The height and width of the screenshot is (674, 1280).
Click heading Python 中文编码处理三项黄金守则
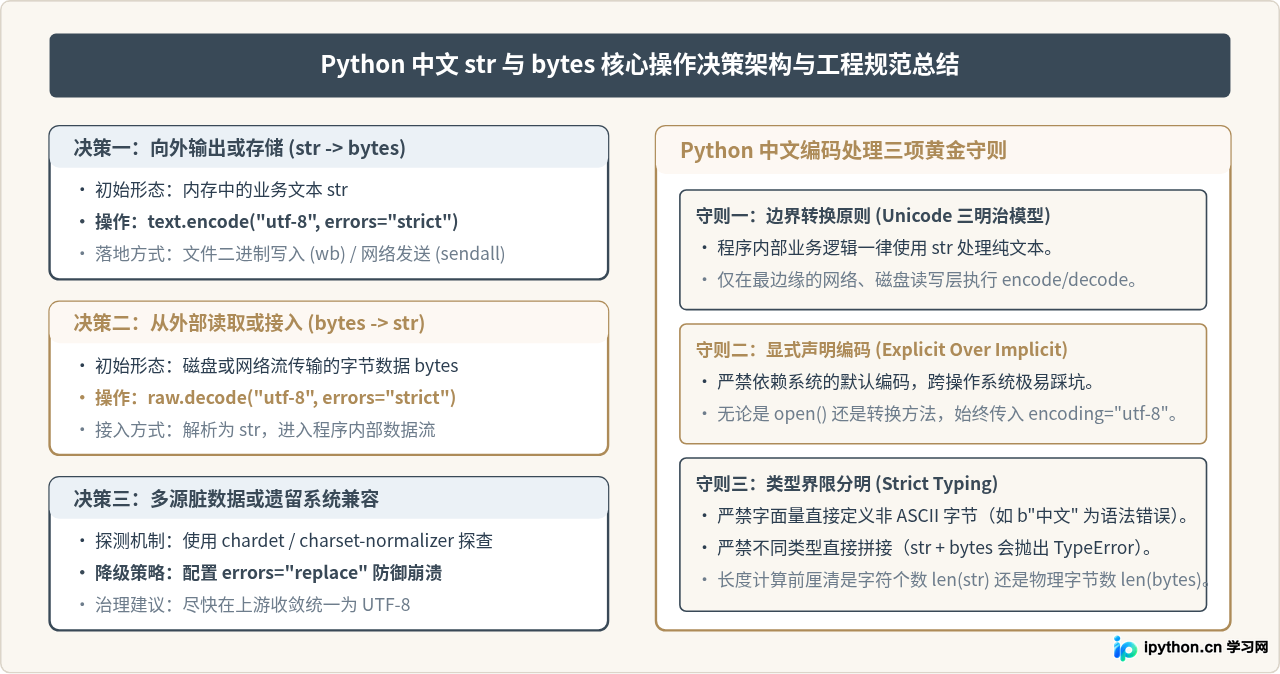click(843, 150)
